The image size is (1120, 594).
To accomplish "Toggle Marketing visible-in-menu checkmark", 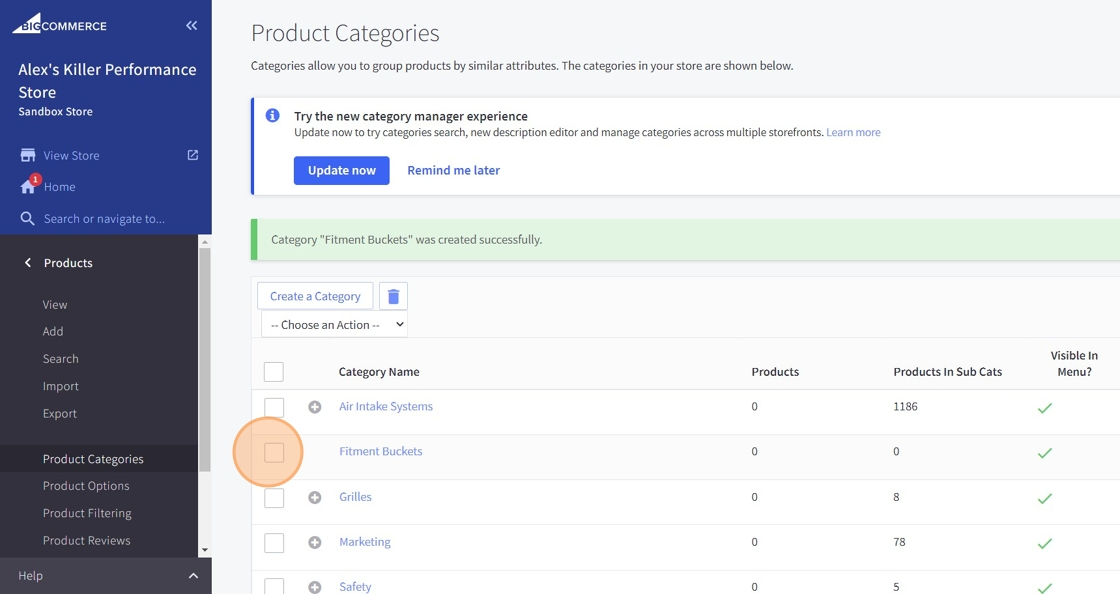I will pyautogui.click(x=1045, y=543).
